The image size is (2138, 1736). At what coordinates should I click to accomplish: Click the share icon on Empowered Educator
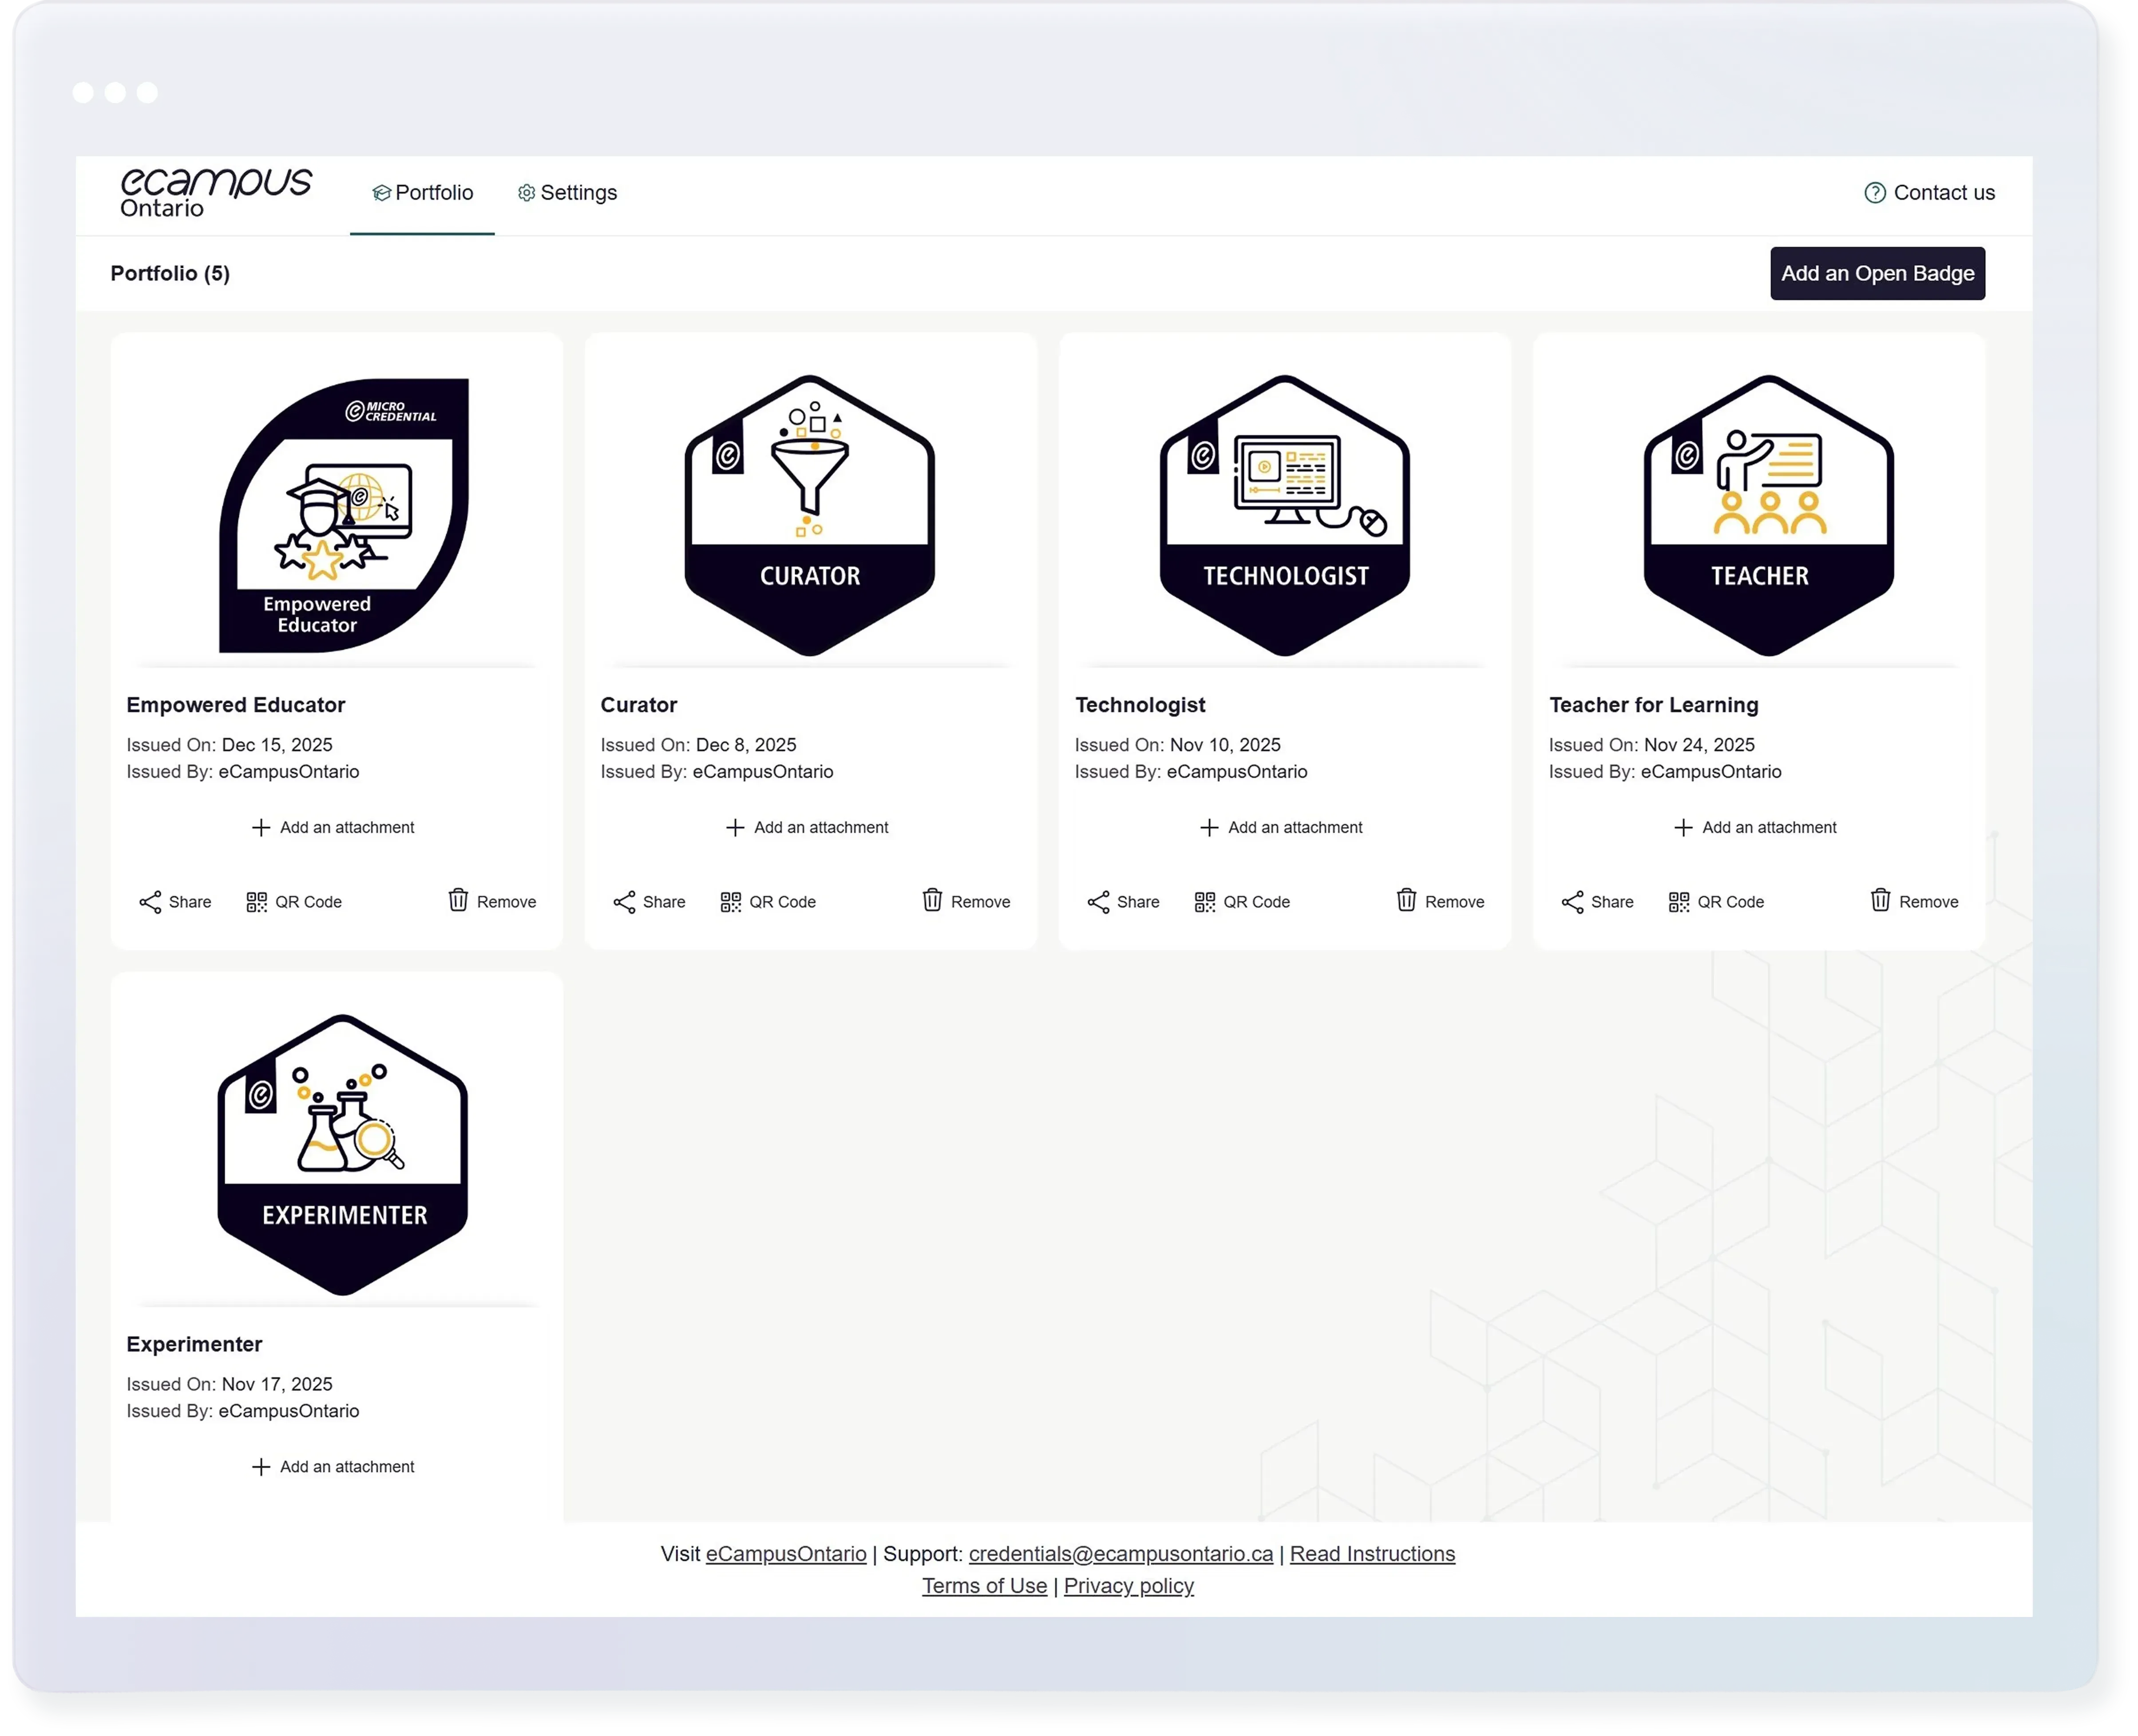[x=150, y=902]
